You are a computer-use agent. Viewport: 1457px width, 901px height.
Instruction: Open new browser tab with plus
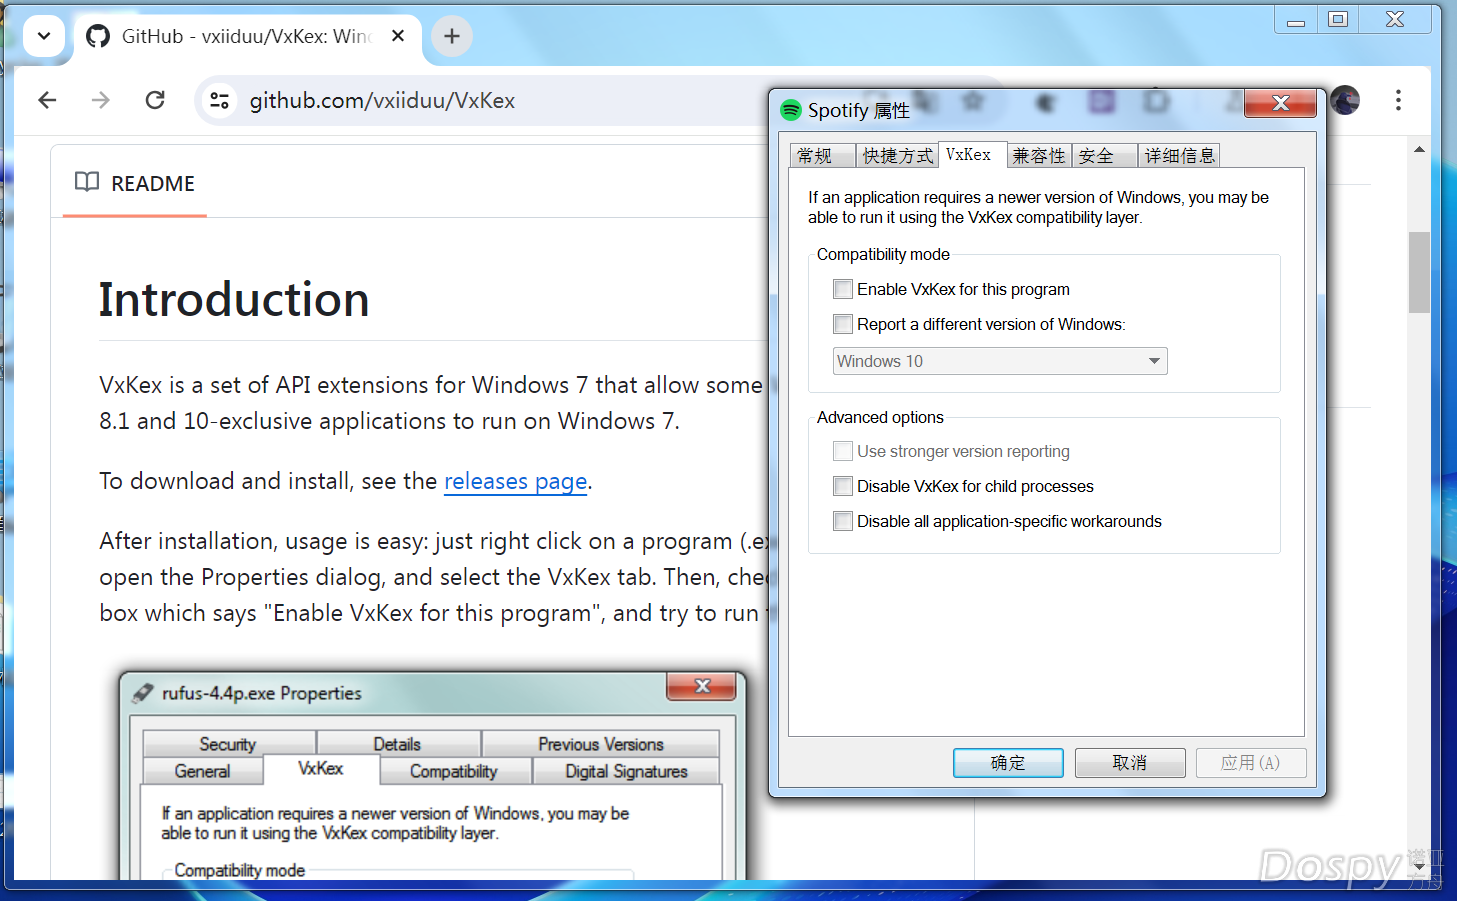tap(452, 36)
